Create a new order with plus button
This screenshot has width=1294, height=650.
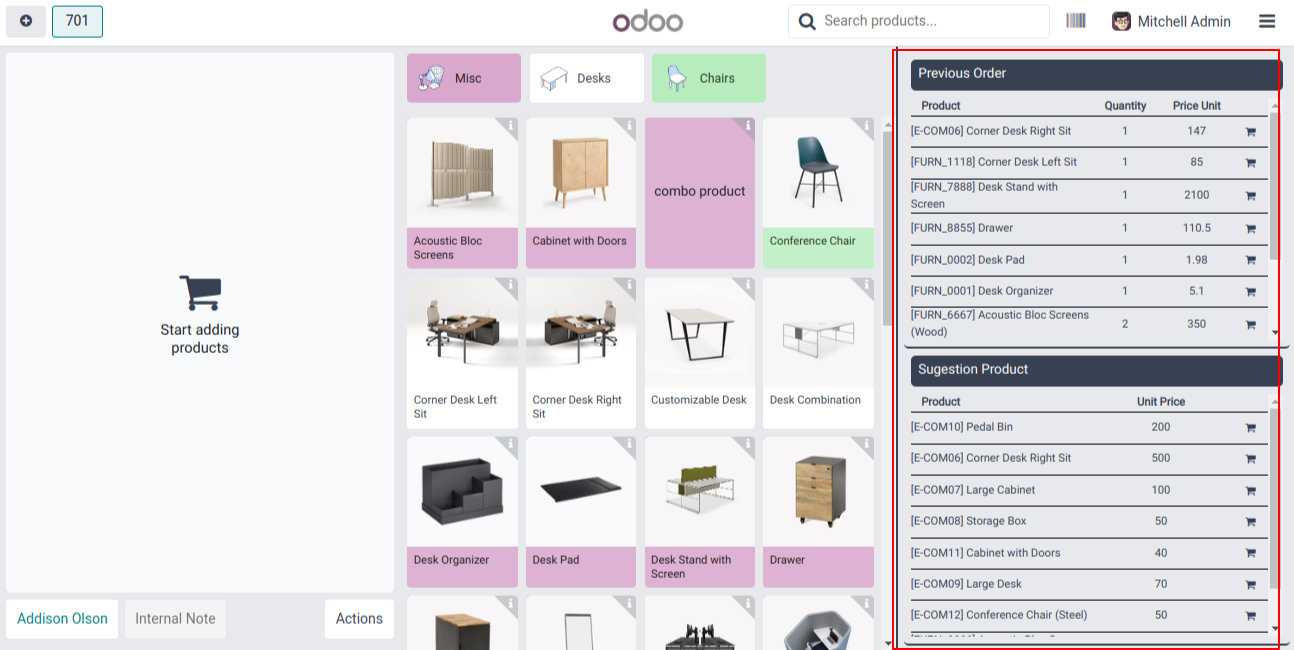26,21
